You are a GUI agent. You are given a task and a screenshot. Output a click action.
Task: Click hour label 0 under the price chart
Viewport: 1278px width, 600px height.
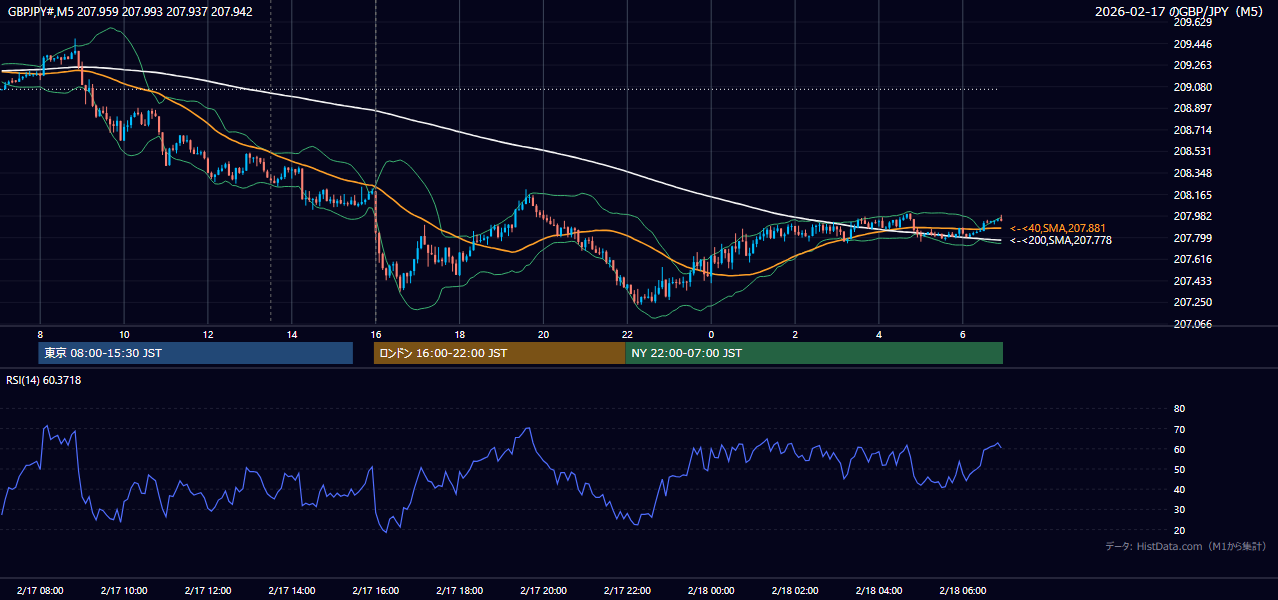pos(711,334)
